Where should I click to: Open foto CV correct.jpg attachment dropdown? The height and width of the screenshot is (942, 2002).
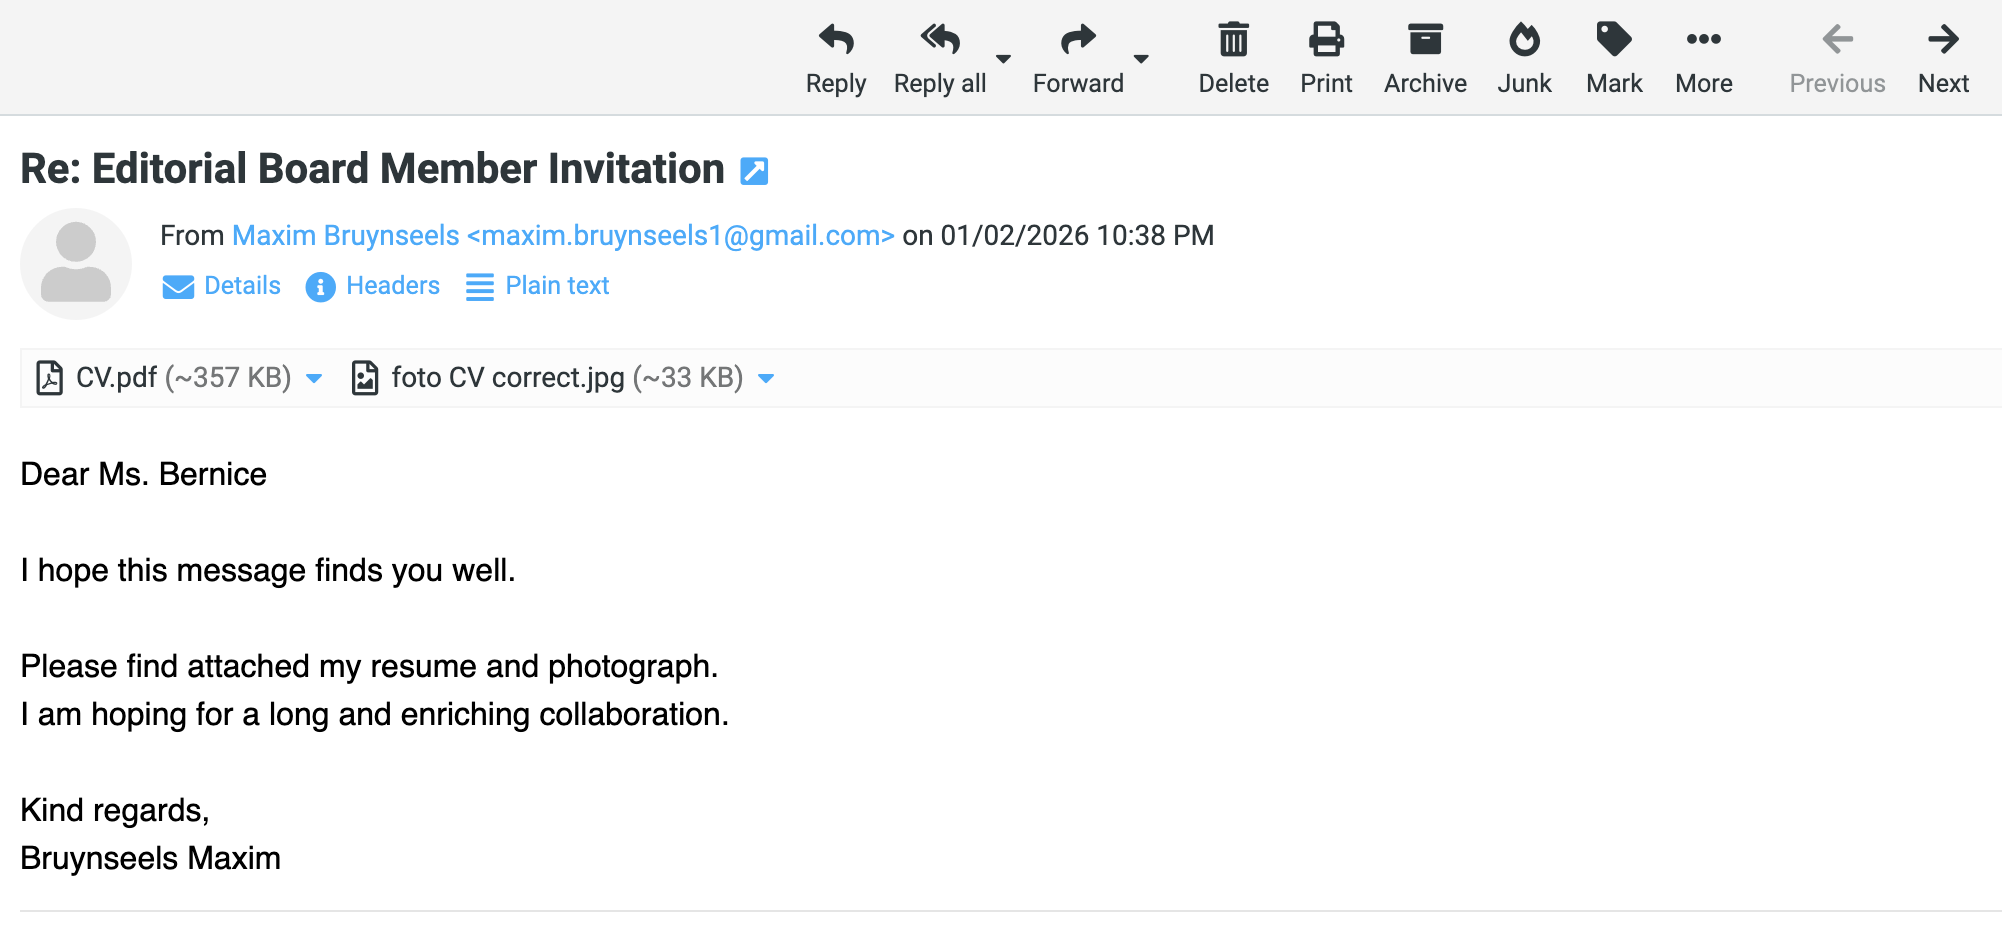[x=766, y=378]
